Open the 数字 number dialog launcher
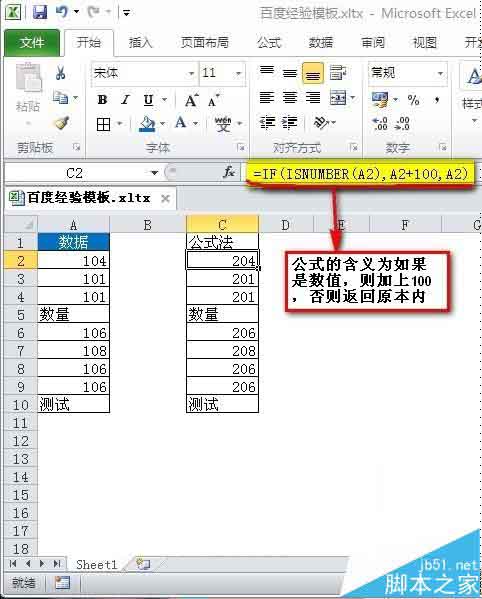 (442, 147)
